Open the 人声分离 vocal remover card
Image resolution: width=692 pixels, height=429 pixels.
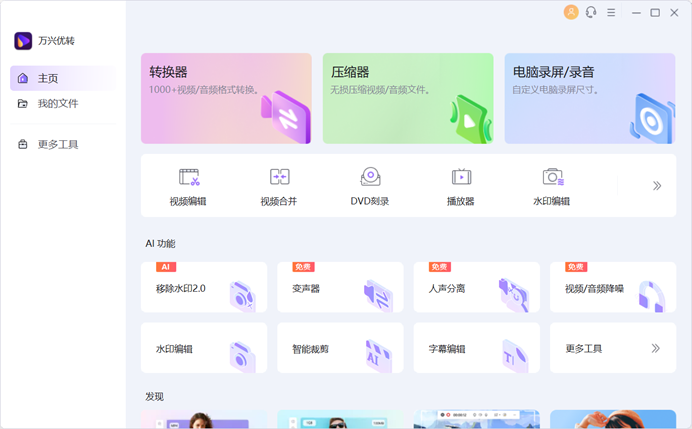coord(477,287)
